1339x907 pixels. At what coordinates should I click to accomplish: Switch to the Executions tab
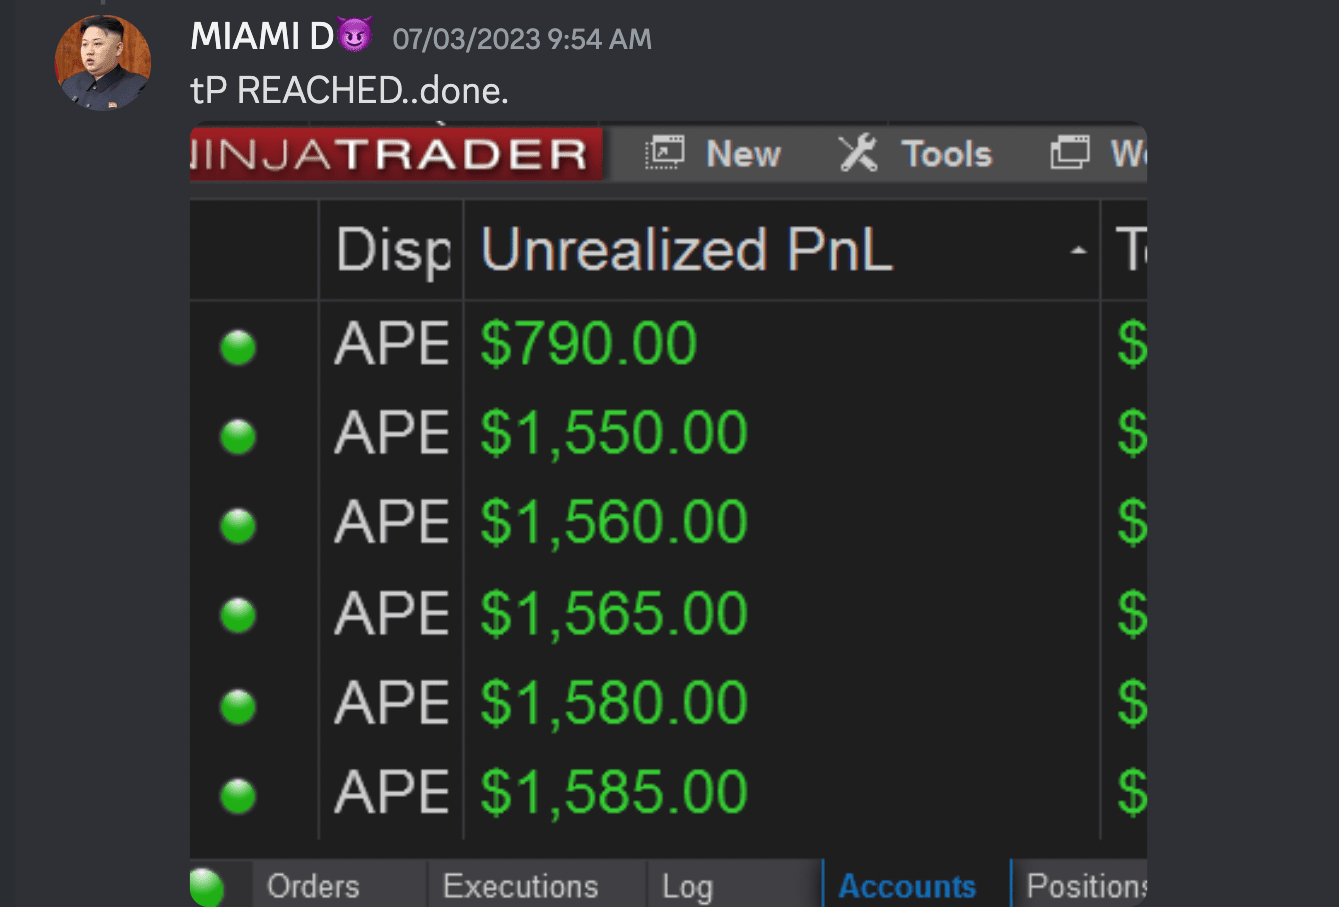coord(520,886)
